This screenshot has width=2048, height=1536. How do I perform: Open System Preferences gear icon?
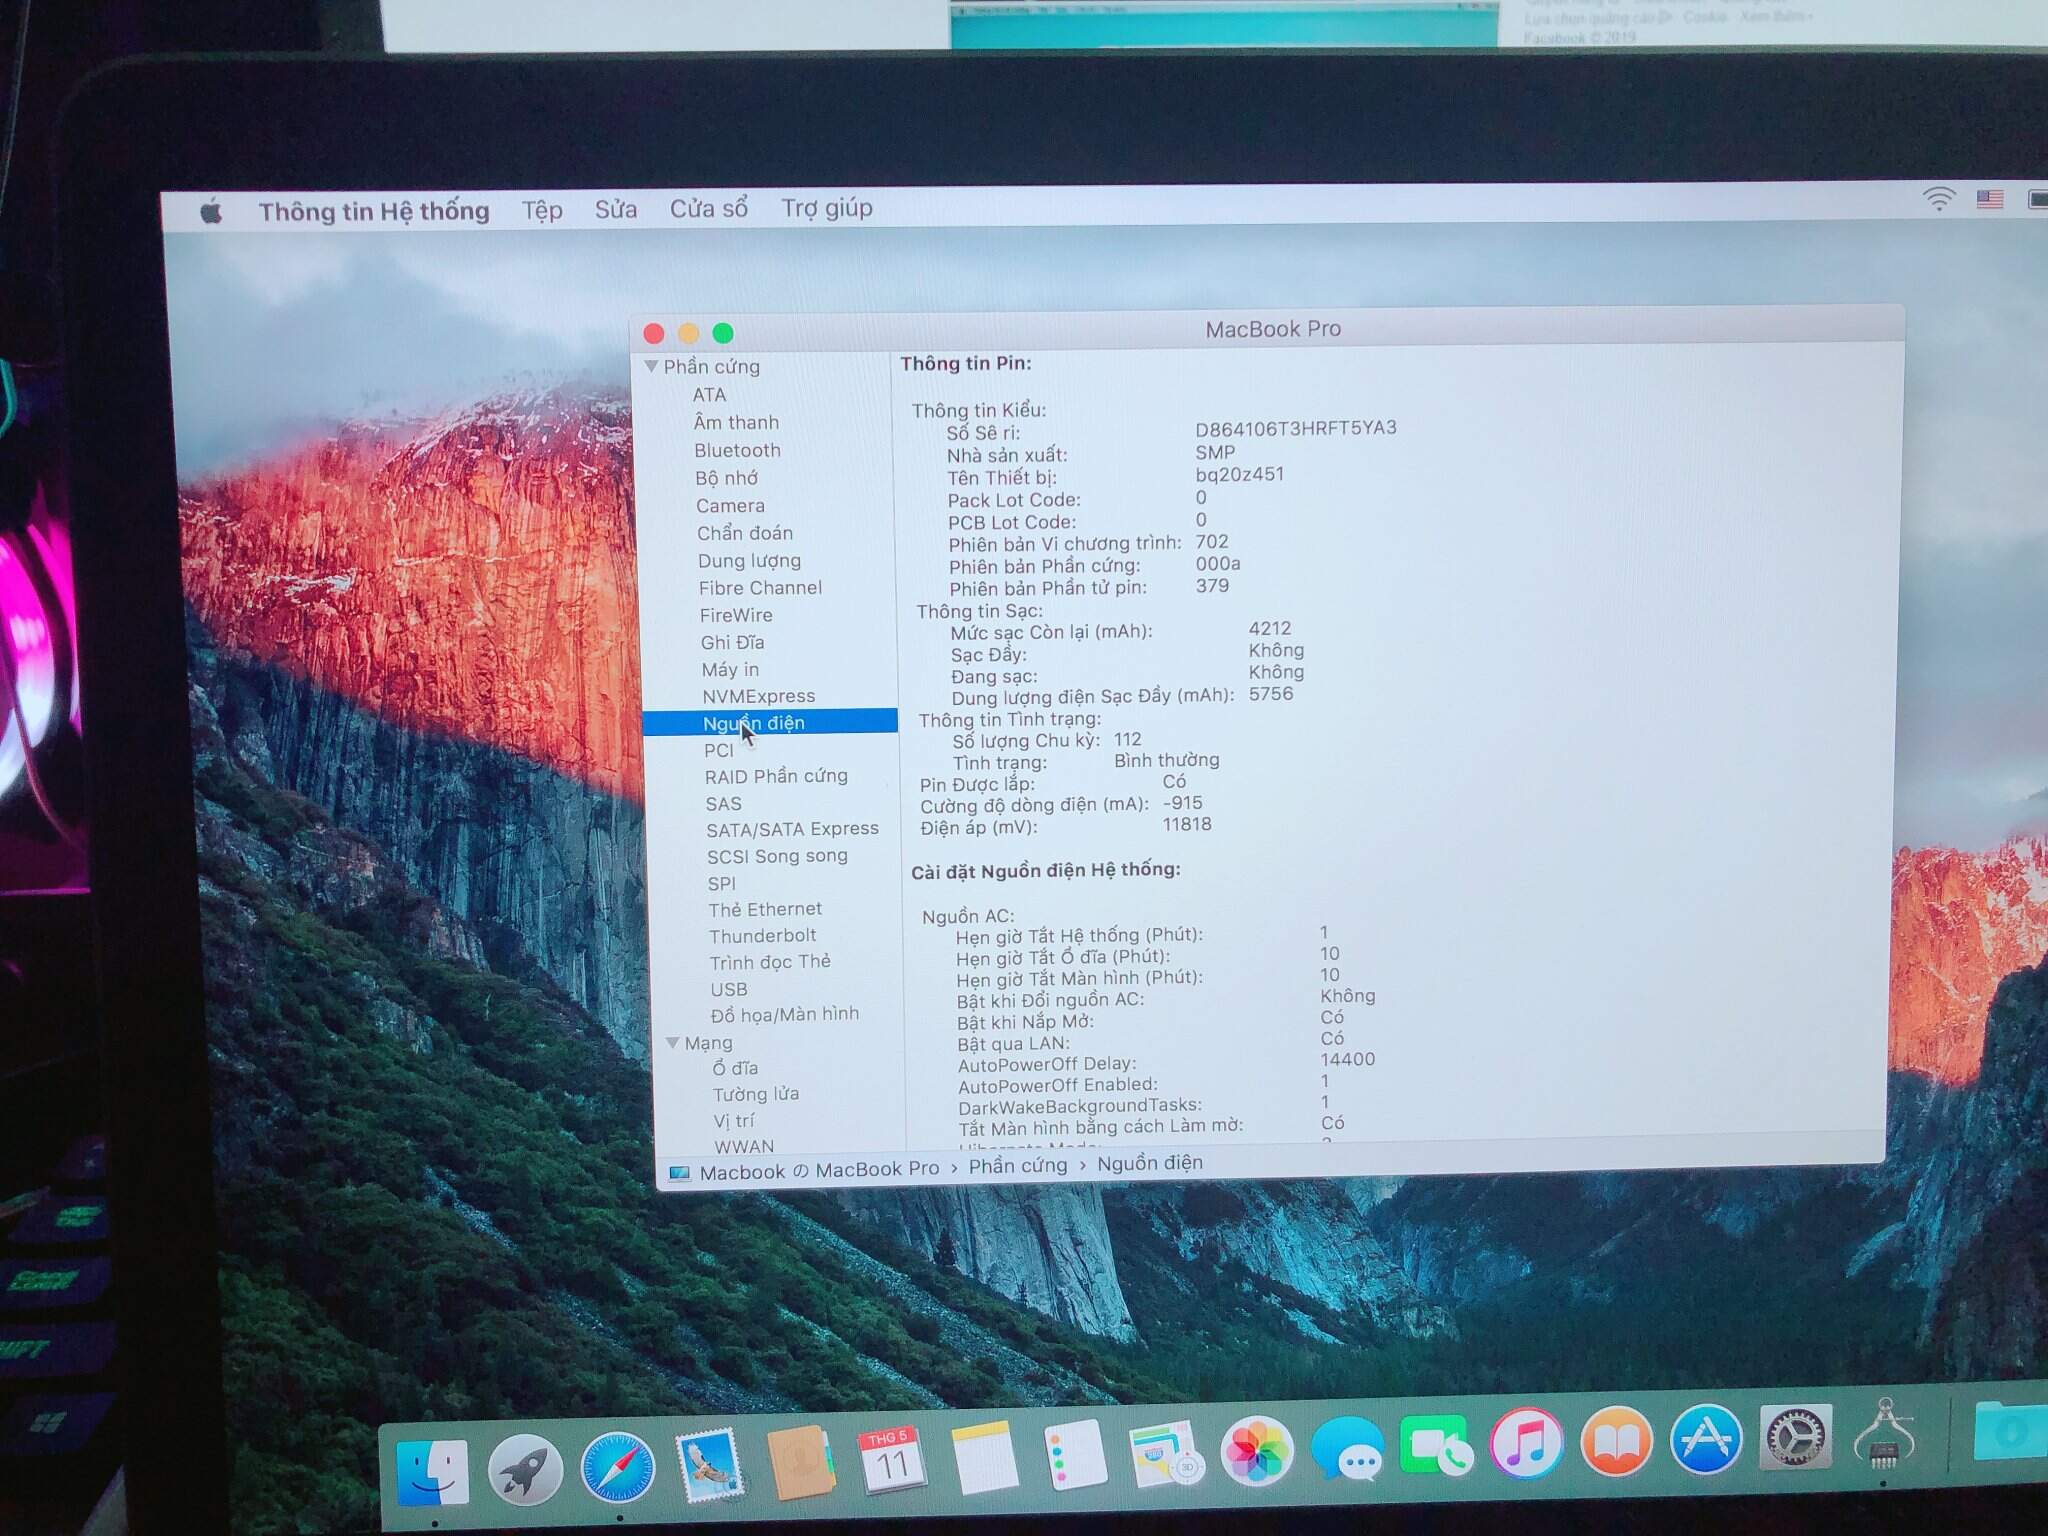coord(1795,1438)
